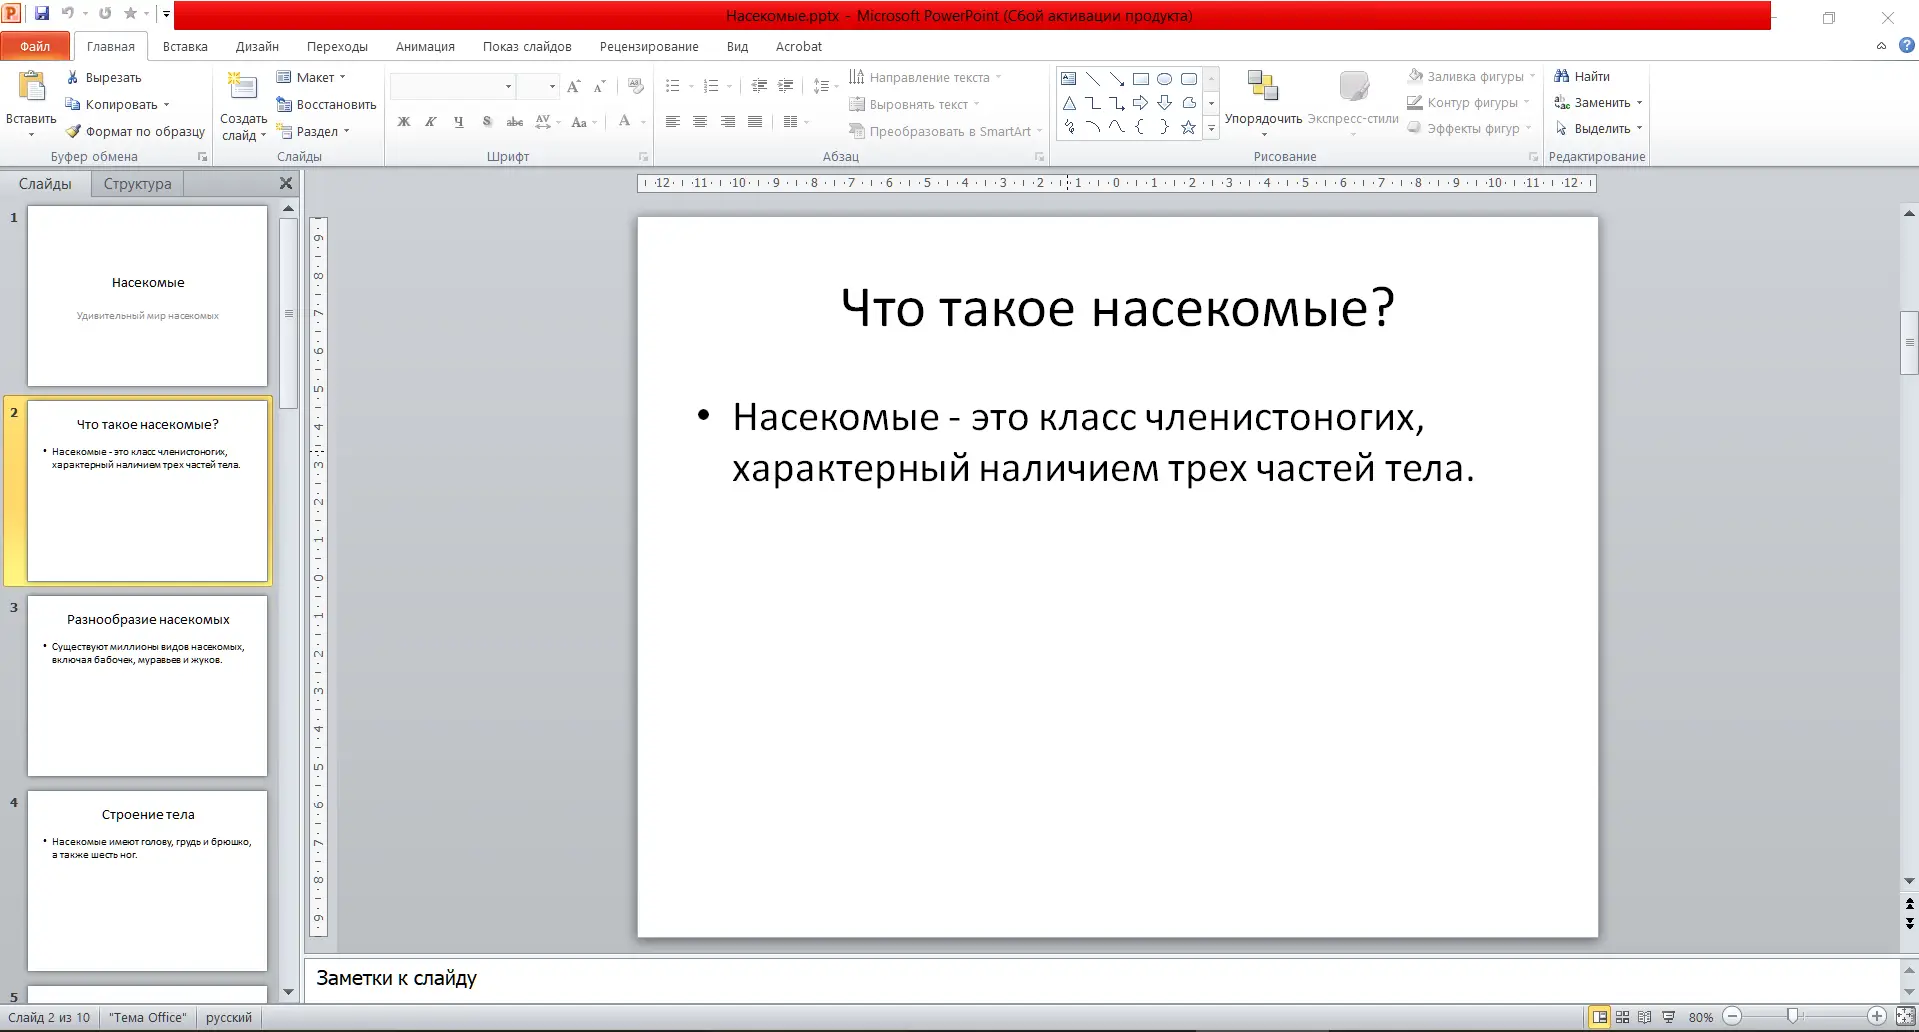The height and width of the screenshot is (1032, 1919).
Task: Open Replace (Заменить) dropdown arrow
Action: click(x=1640, y=102)
